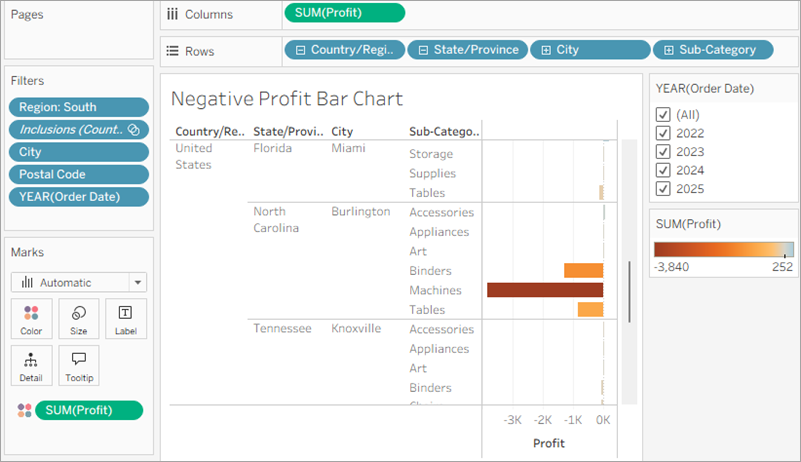Click the Detail icon in Marks card
This screenshot has width=801, height=462.
coord(31,365)
